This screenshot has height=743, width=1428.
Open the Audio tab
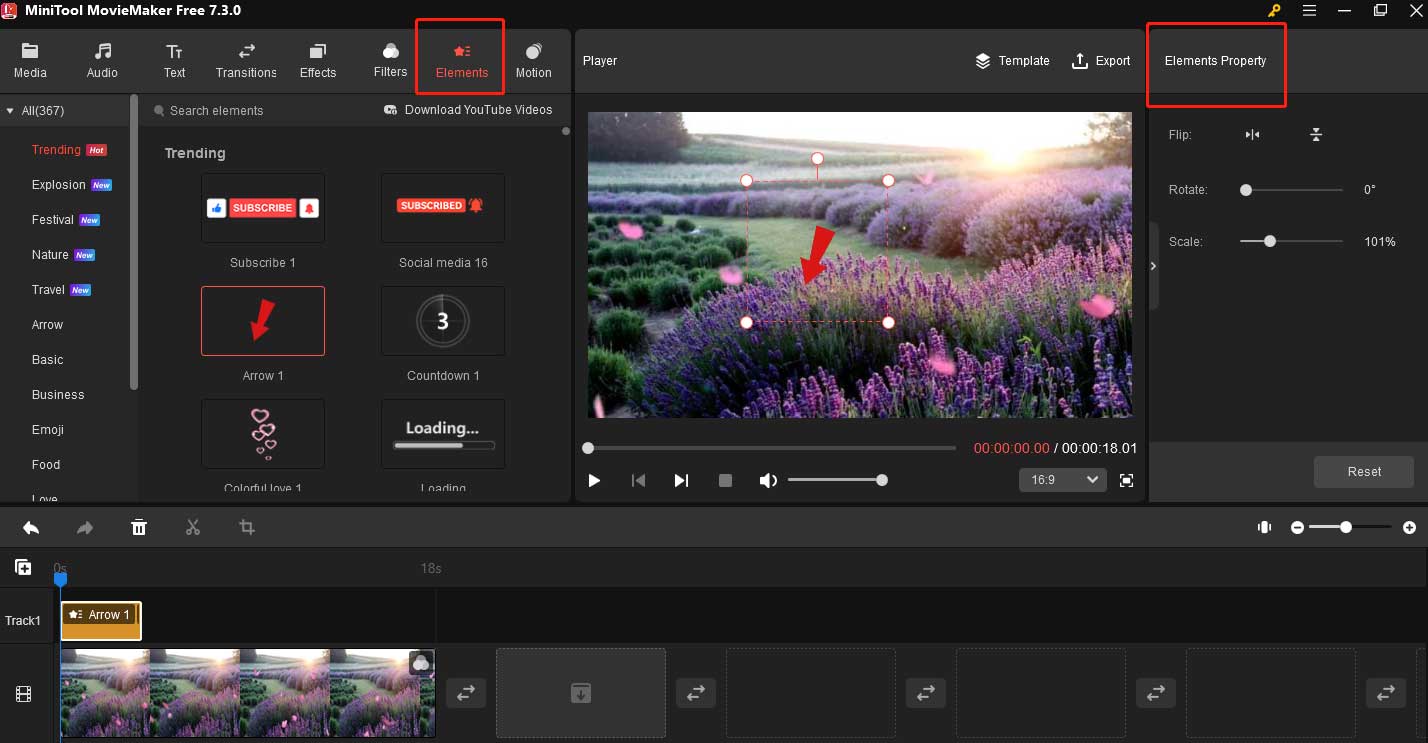pos(102,61)
